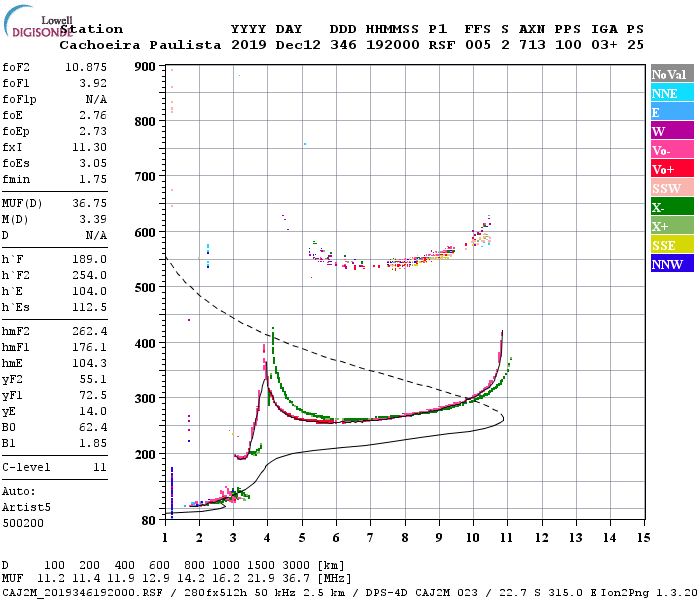Click the Artist5 auto-scaling label
Viewport: 700px width, 600px height.
(26, 508)
